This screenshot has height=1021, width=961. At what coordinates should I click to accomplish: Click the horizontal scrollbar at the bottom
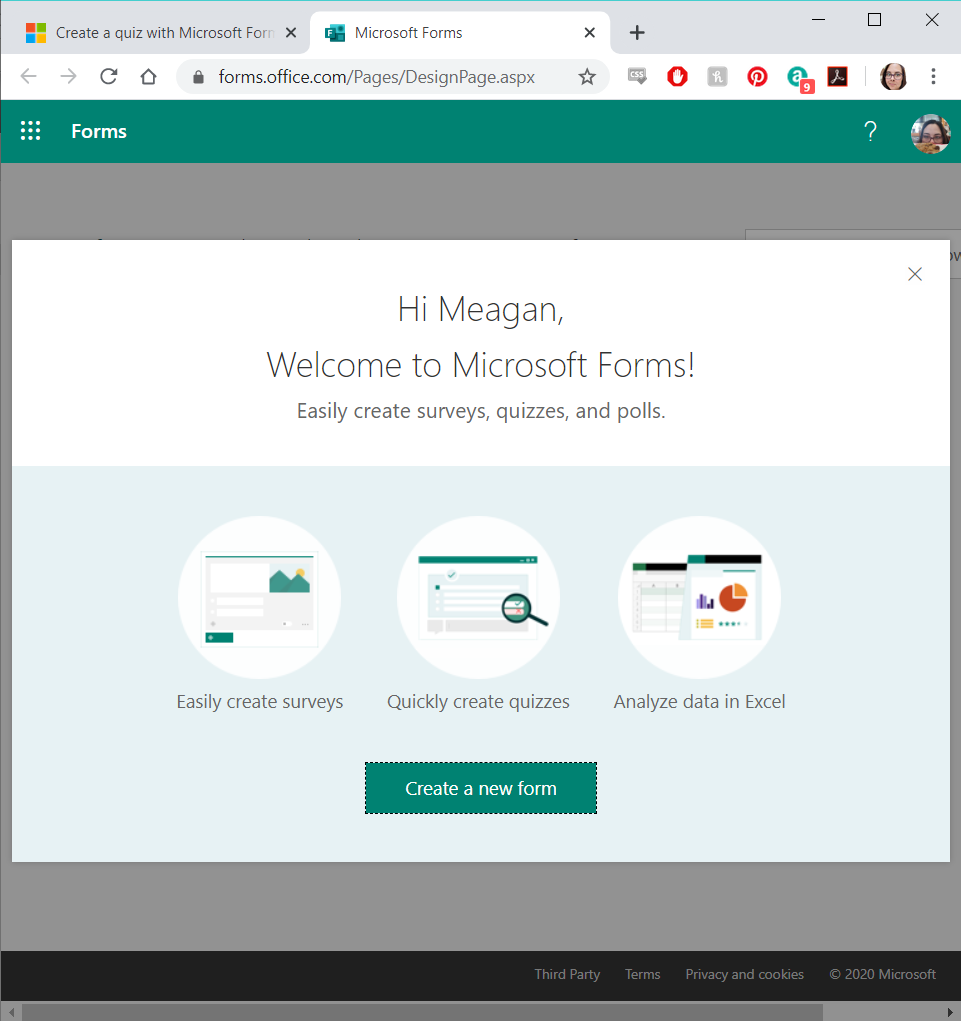coord(420,1012)
